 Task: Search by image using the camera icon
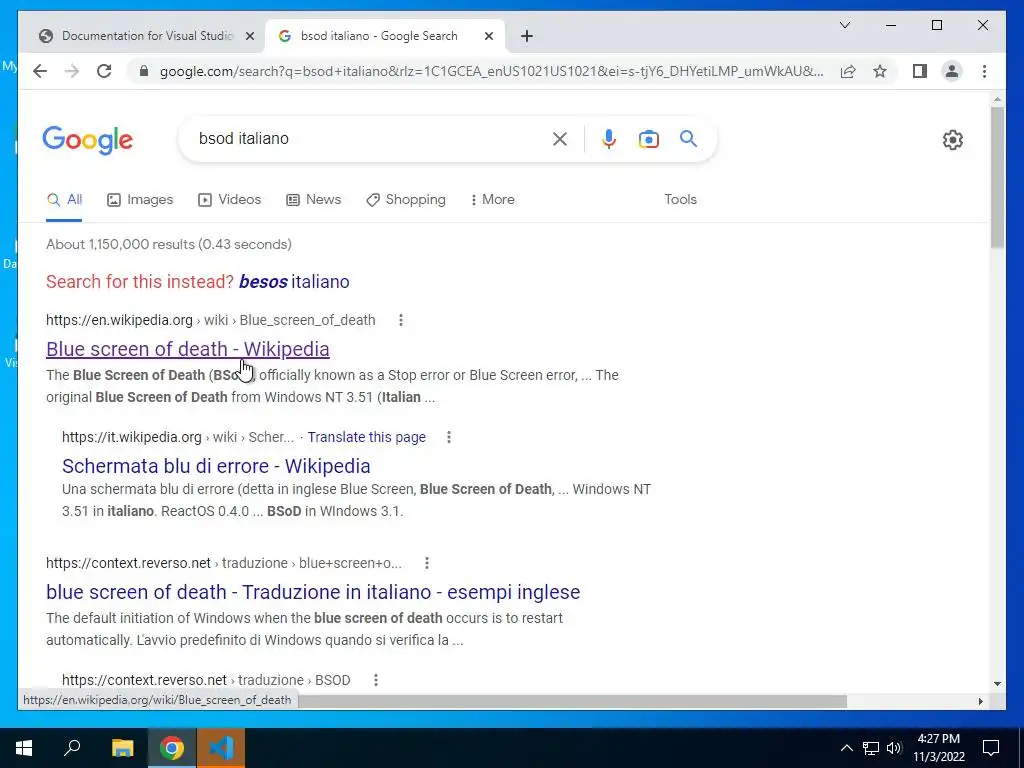pos(648,139)
